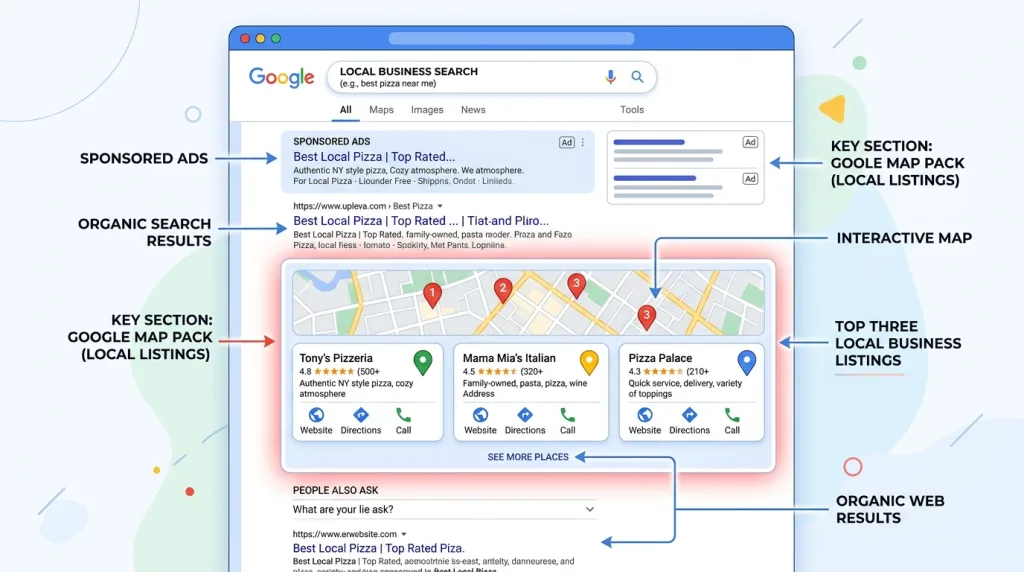The height and width of the screenshot is (572, 1024).
Task: Click the Pizza Palace listing title
Action: point(660,358)
